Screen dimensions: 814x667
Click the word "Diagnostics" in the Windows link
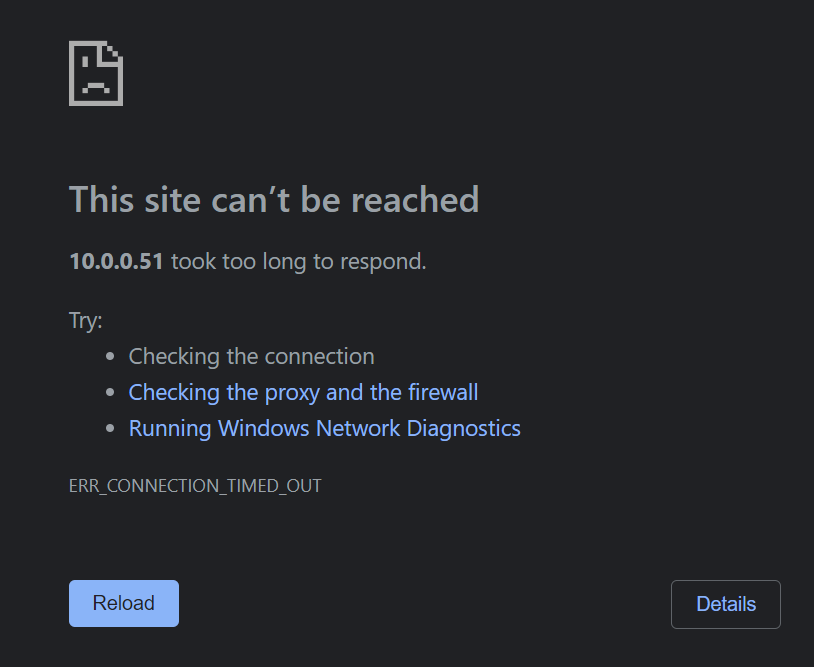pos(463,428)
